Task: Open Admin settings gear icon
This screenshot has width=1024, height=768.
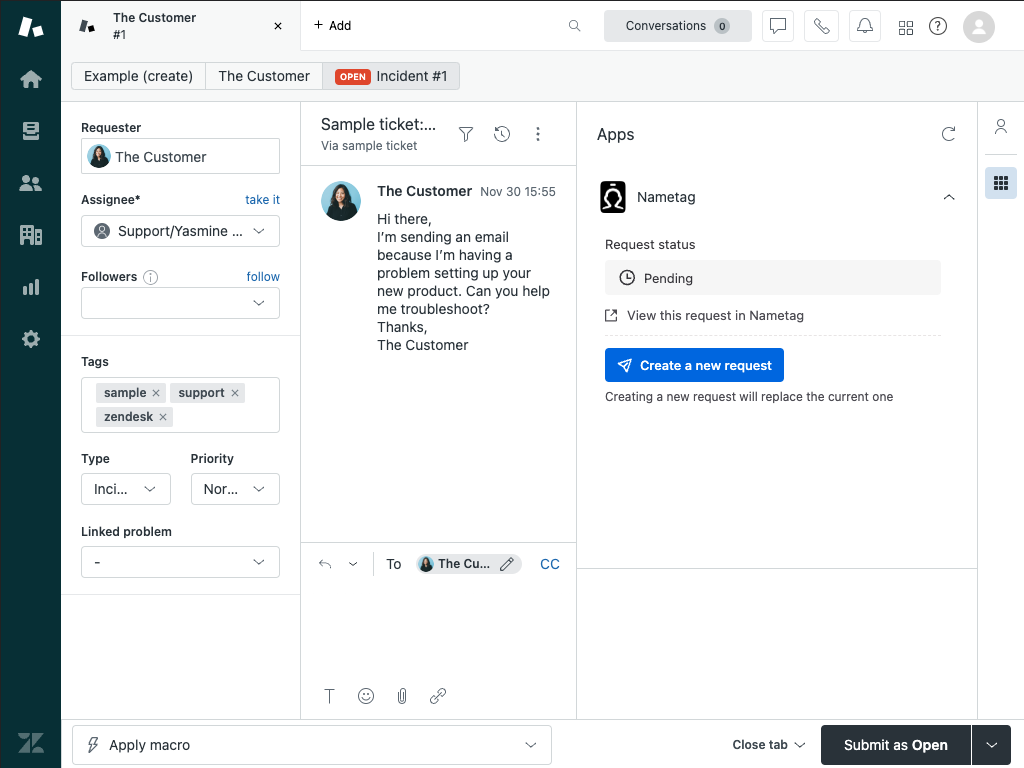Action: pyautogui.click(x=31, y=339)
